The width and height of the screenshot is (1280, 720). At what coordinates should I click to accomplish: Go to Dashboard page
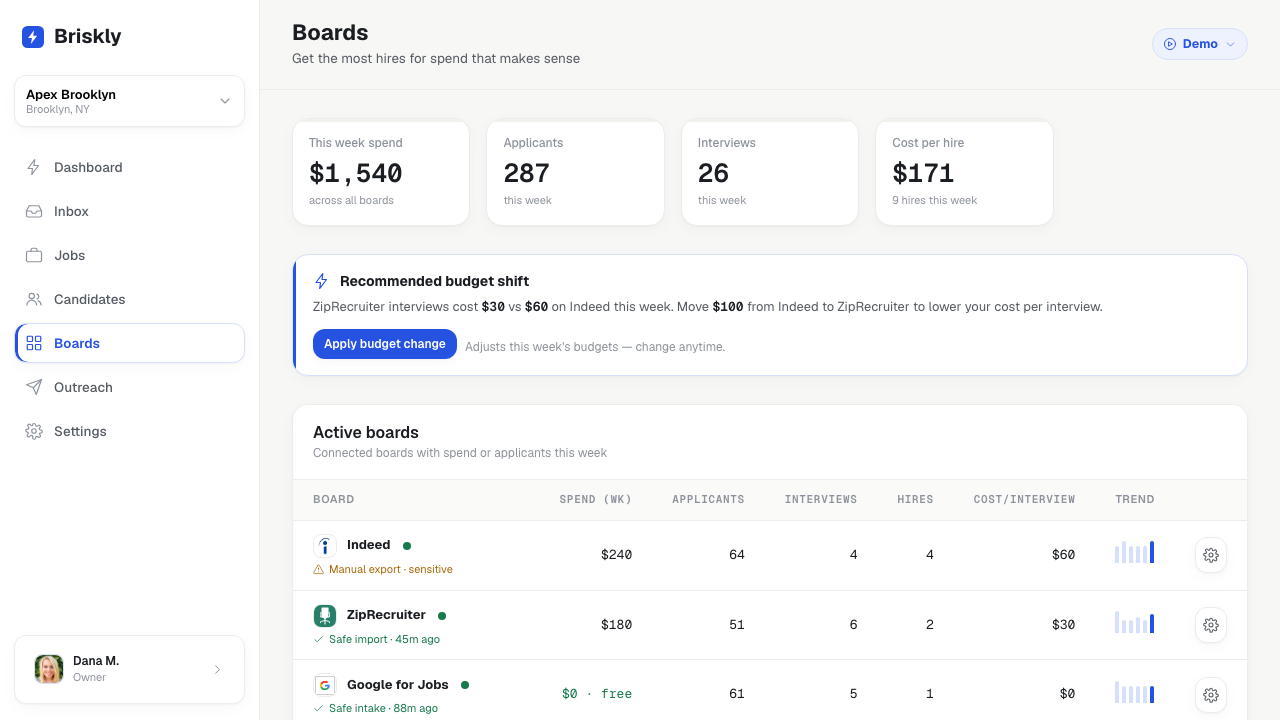click(129, 167)
